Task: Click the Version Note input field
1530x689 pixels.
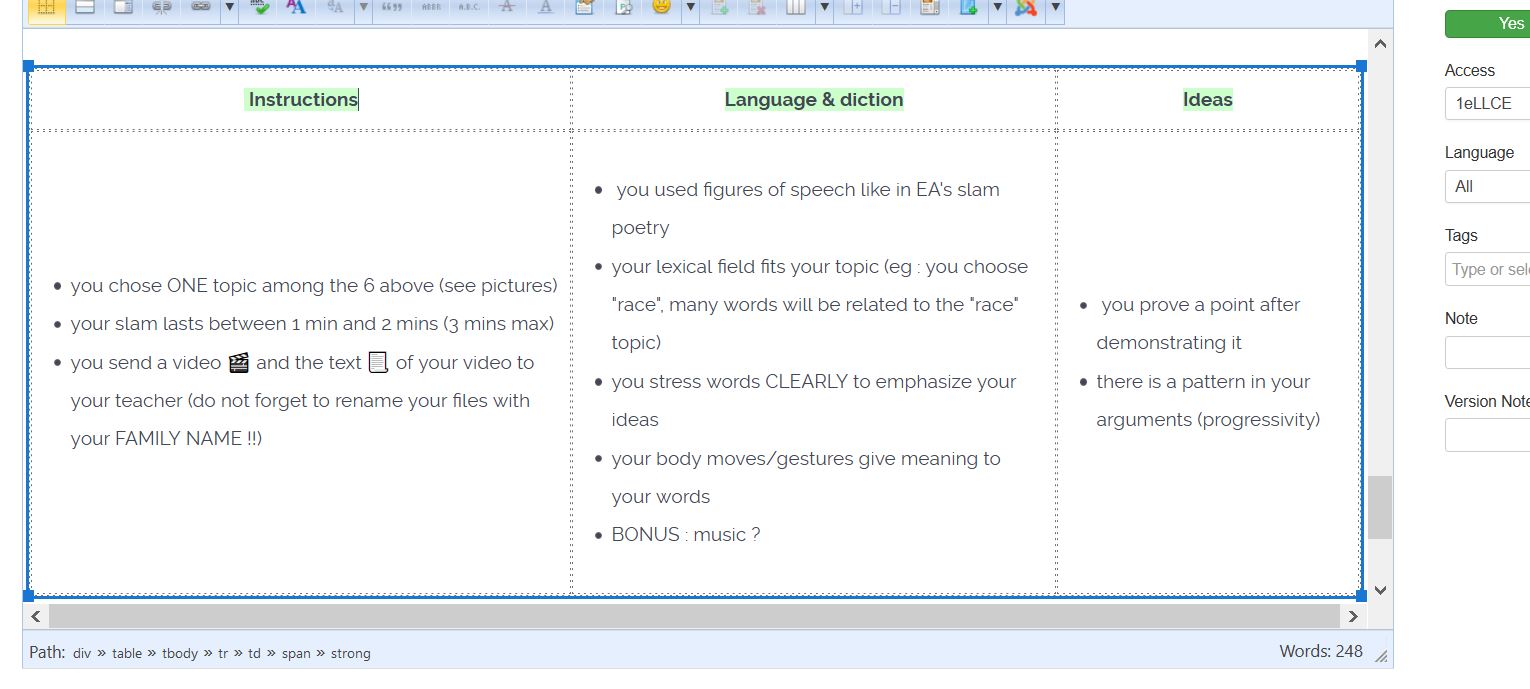Action: (x=1487, y=435)
